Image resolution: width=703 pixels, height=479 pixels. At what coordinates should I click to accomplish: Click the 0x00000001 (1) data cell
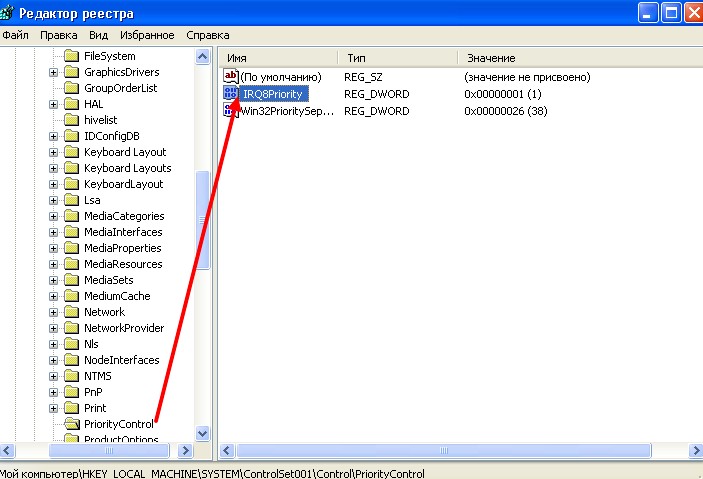click(503, 94)
